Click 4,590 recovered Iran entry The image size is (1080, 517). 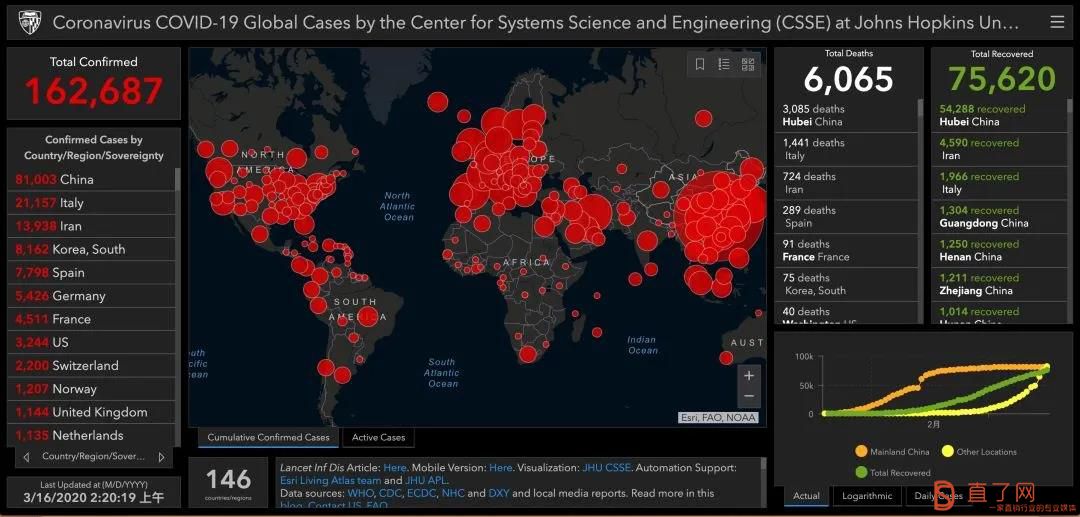(1000, 149)
